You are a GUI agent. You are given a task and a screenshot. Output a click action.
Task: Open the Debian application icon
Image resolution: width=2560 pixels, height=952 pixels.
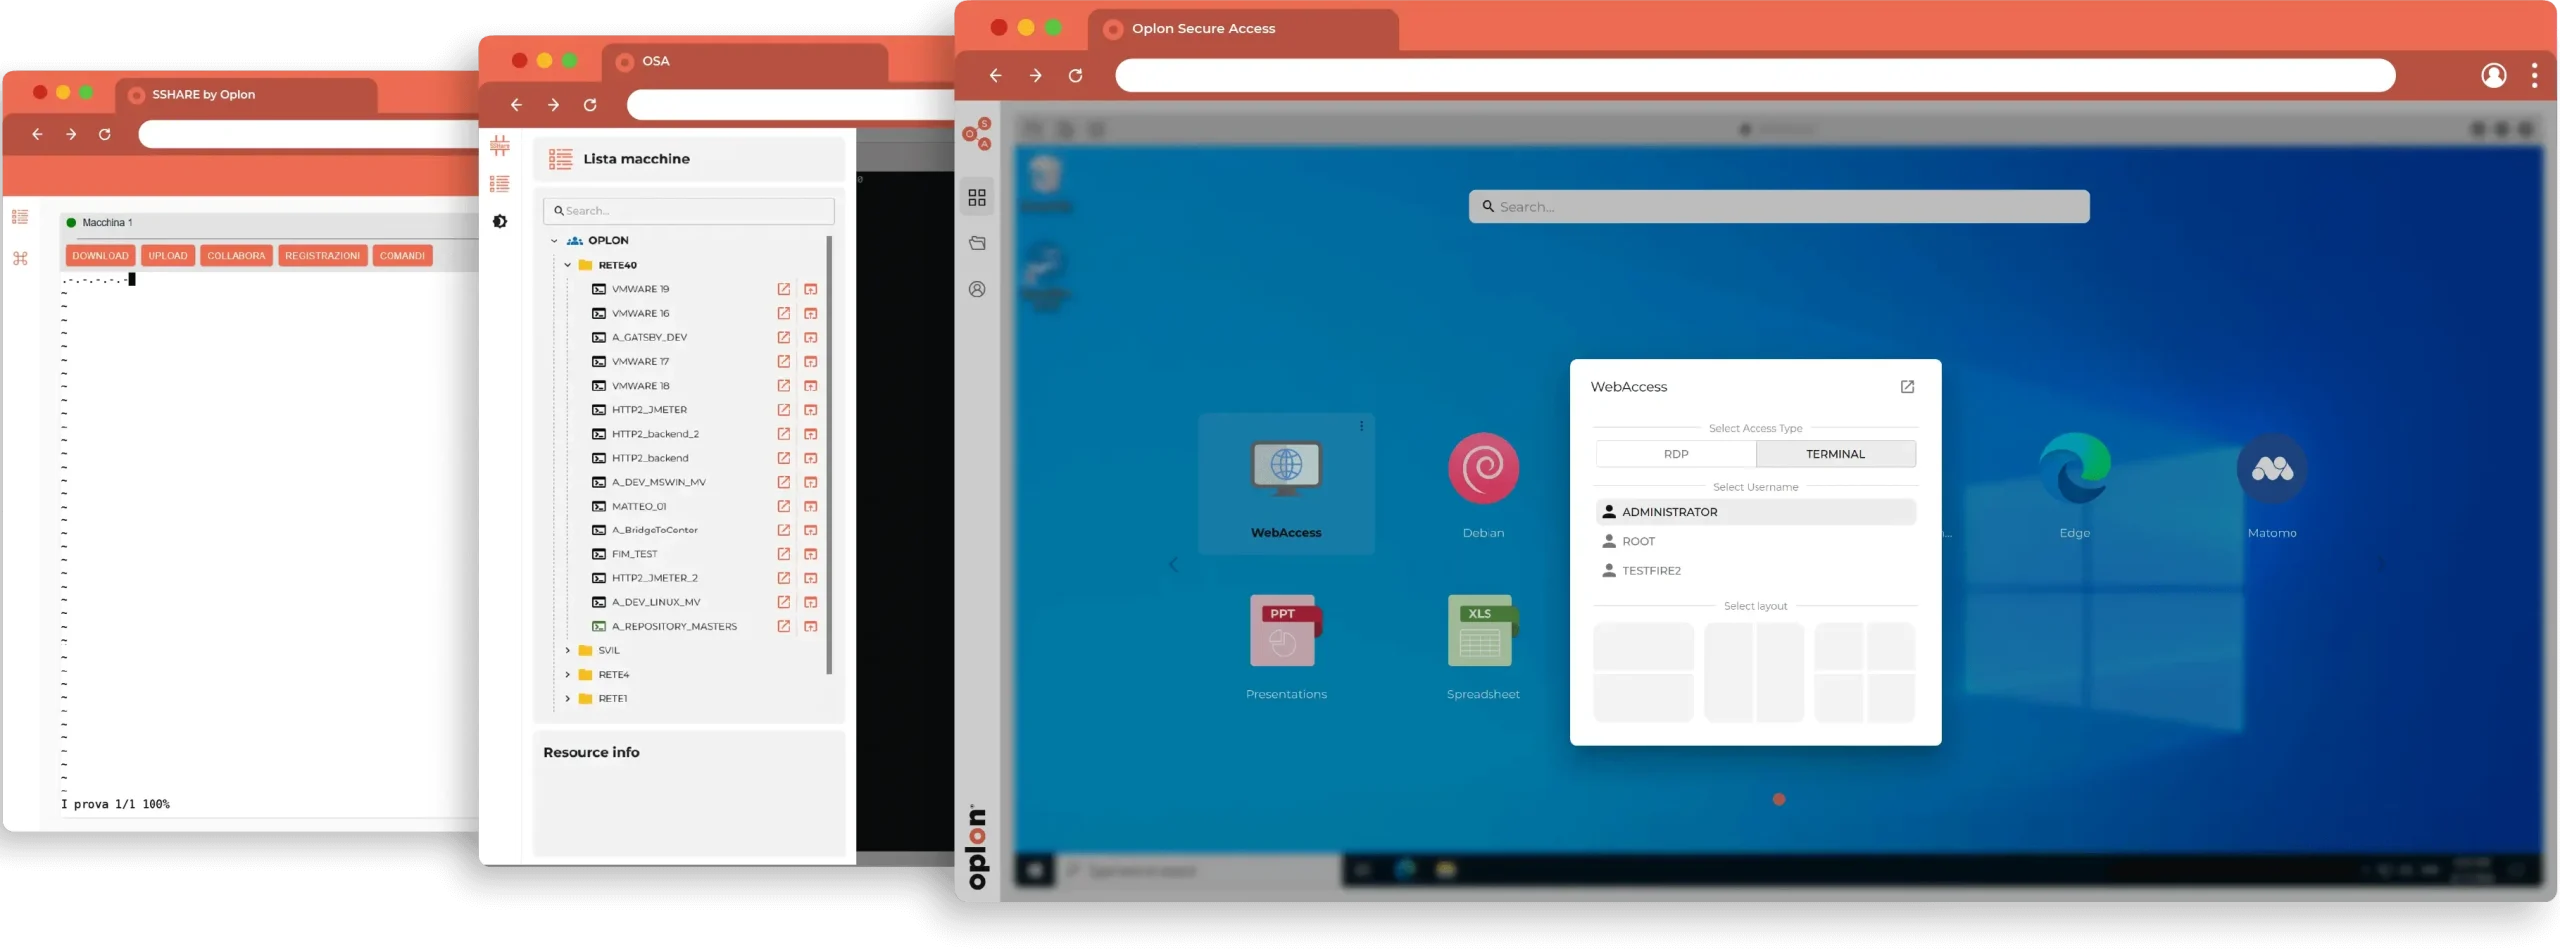tap(1483, 469)
